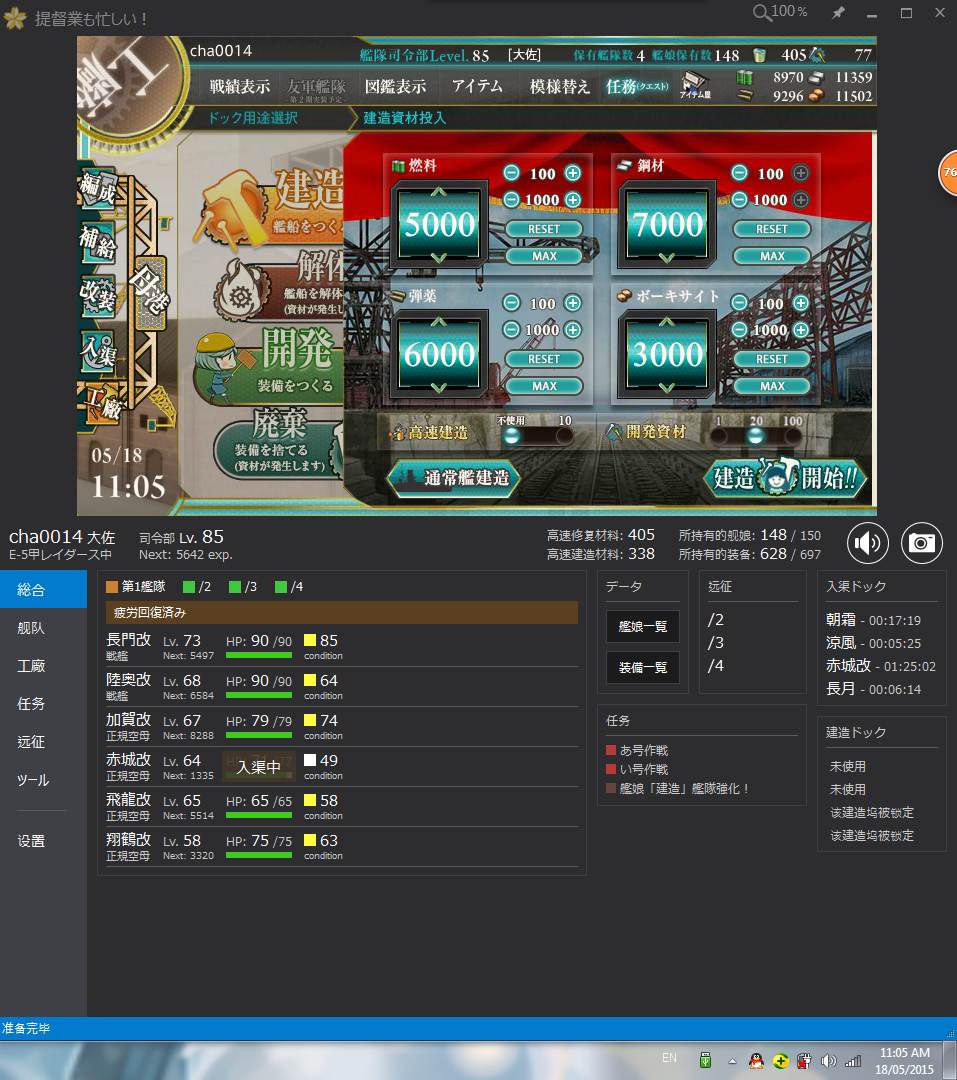Open the 模様替え menu
Viewport: 957px width, 1080px height.
pos(559,86)
